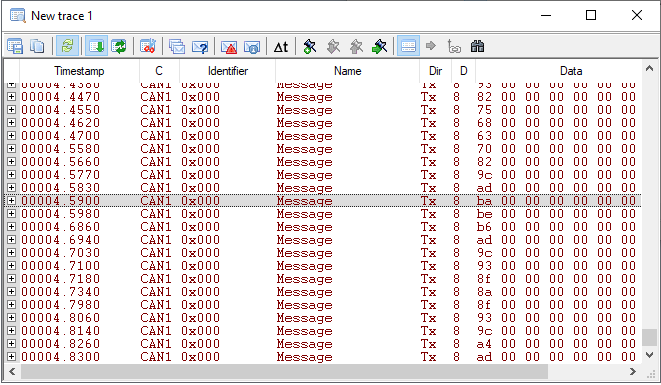Viewport: 661px width, 385px height.
Task: Select timestamp 00004.8140
Action: pyautogui.click(x=61, y=331)
